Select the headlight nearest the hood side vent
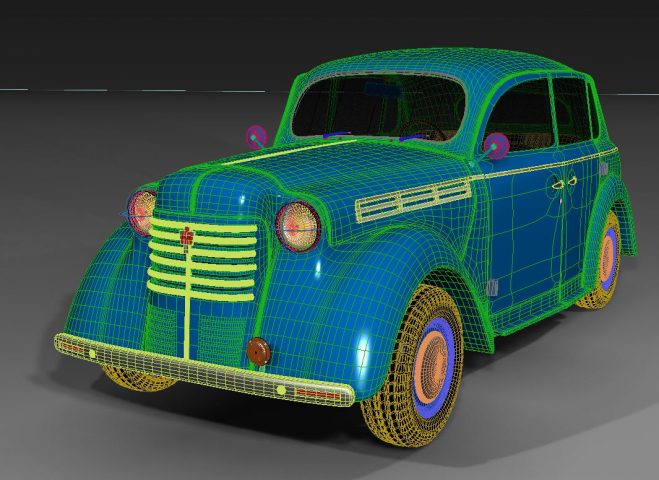 click(x=298, y=227)
